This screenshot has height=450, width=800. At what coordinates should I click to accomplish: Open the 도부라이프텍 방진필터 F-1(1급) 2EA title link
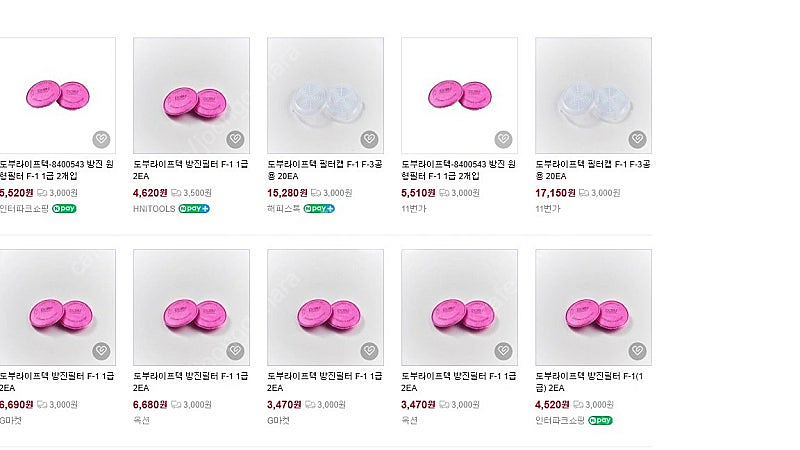click(589, 382)
